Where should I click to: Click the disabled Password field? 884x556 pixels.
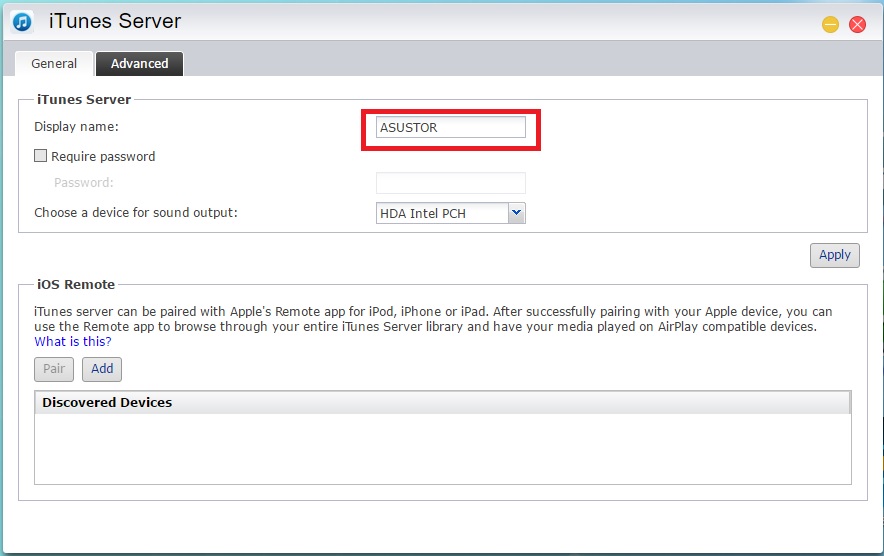[x=450, y=183]
